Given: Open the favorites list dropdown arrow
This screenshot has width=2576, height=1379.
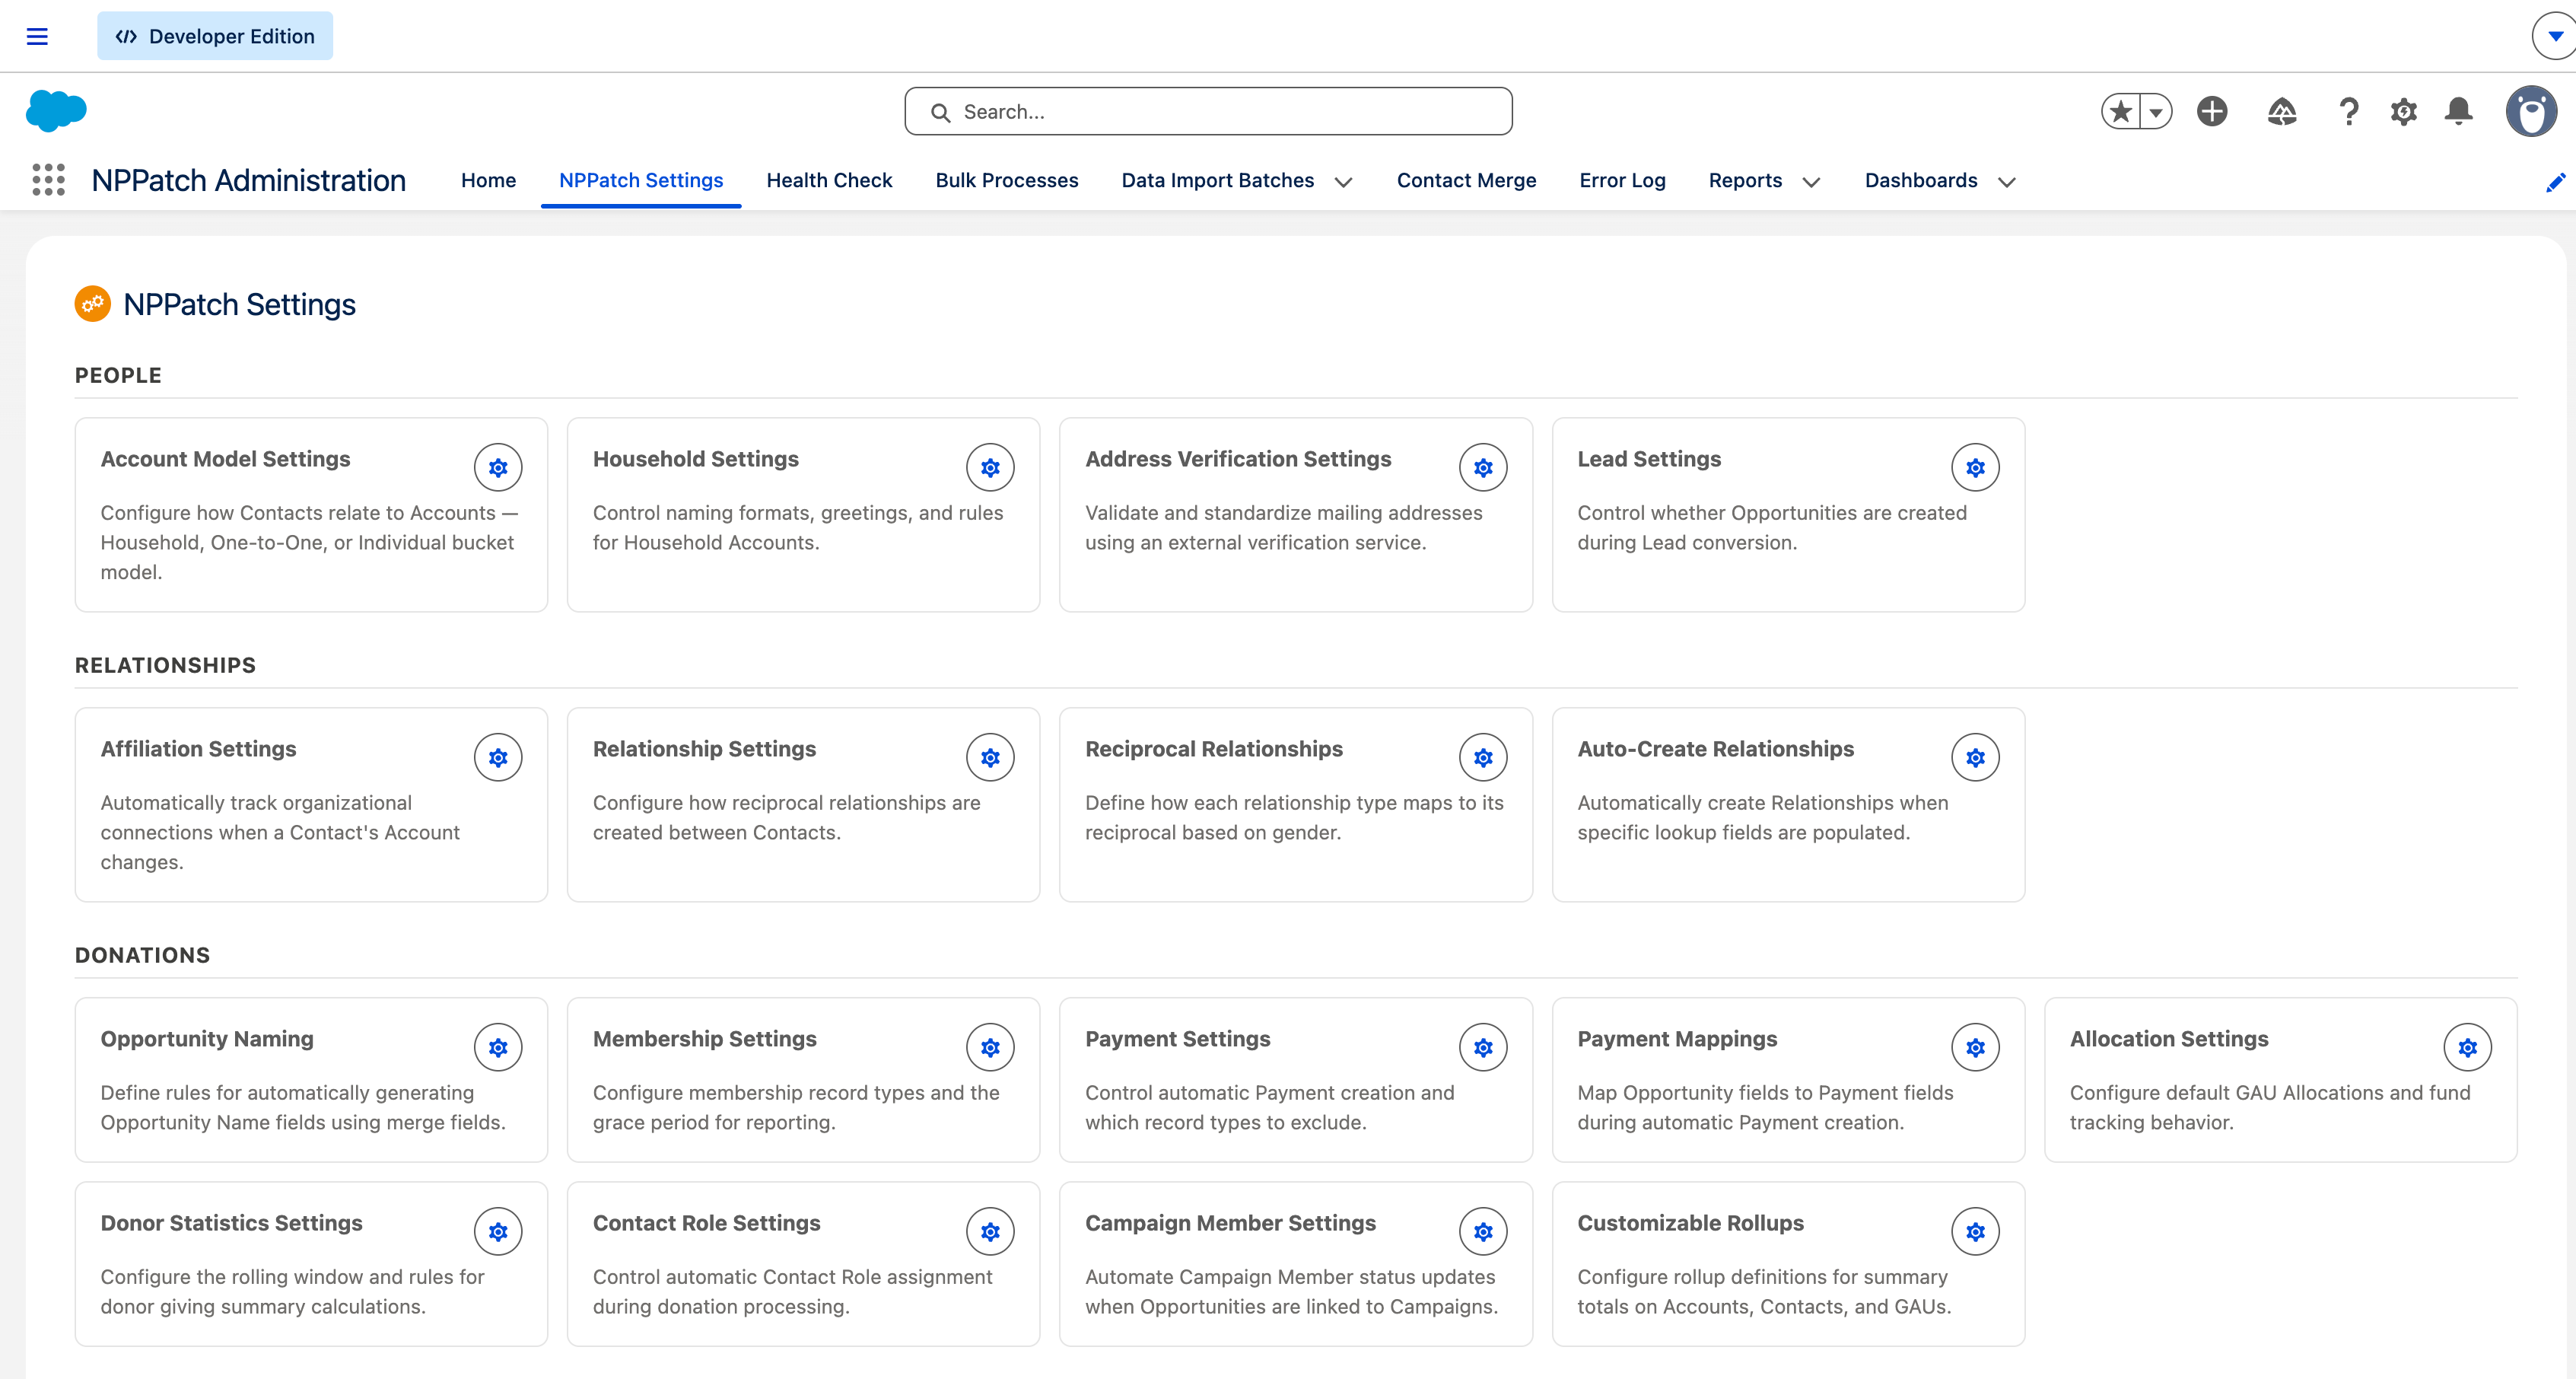Looking at the screenshot, I should click(x=2157, y=111).
